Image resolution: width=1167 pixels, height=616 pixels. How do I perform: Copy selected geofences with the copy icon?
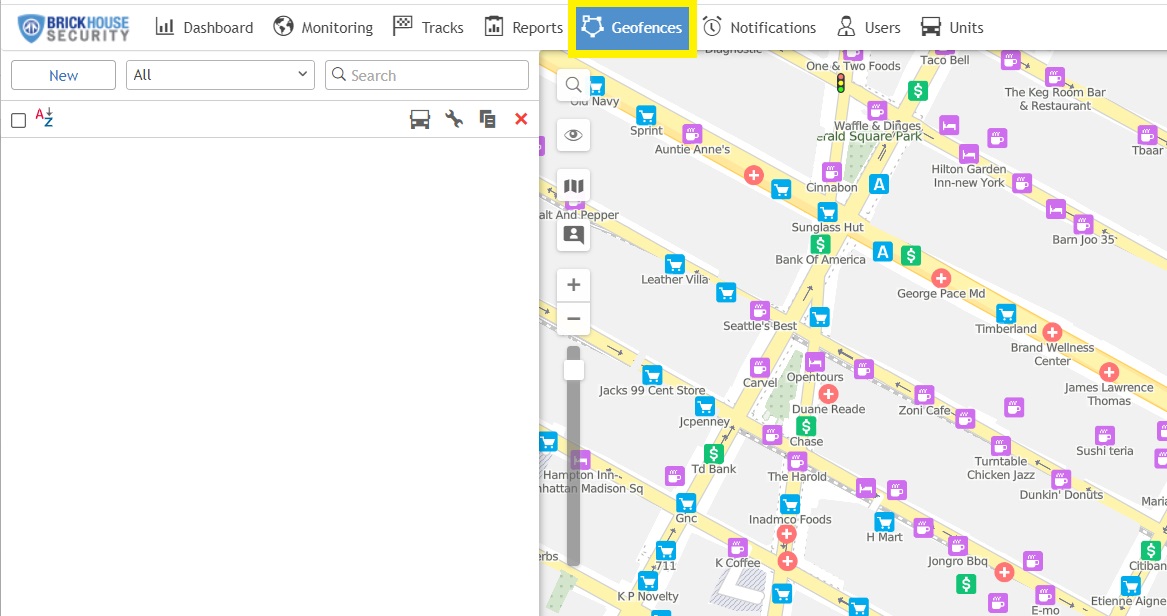coord(487,119)
